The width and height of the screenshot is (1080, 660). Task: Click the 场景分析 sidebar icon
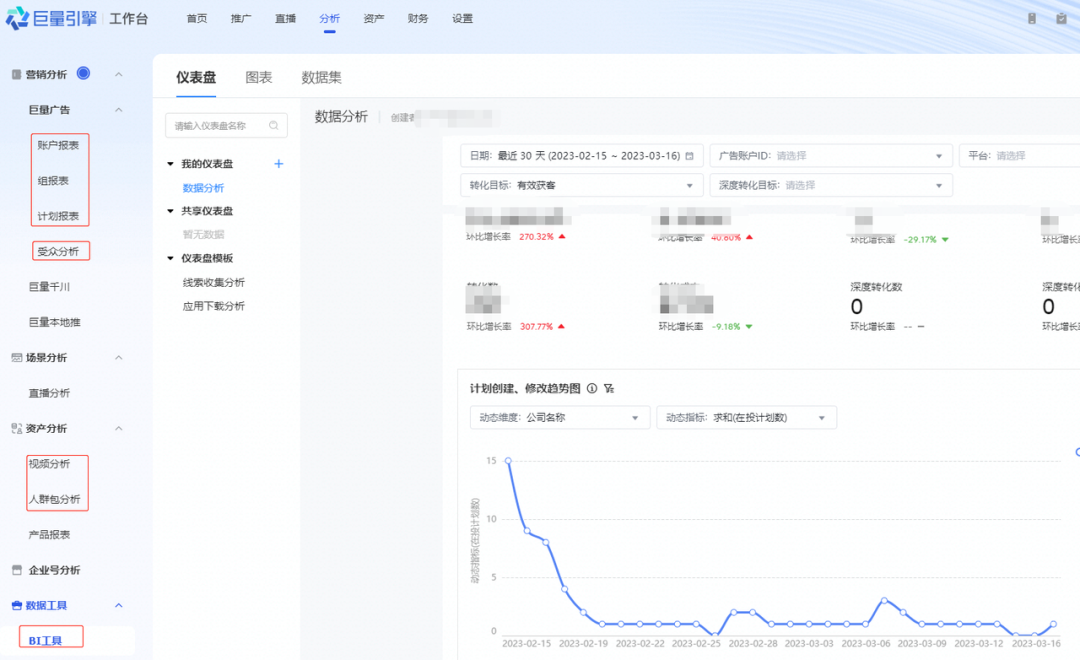pyautogui.click(x=17, y=358)
